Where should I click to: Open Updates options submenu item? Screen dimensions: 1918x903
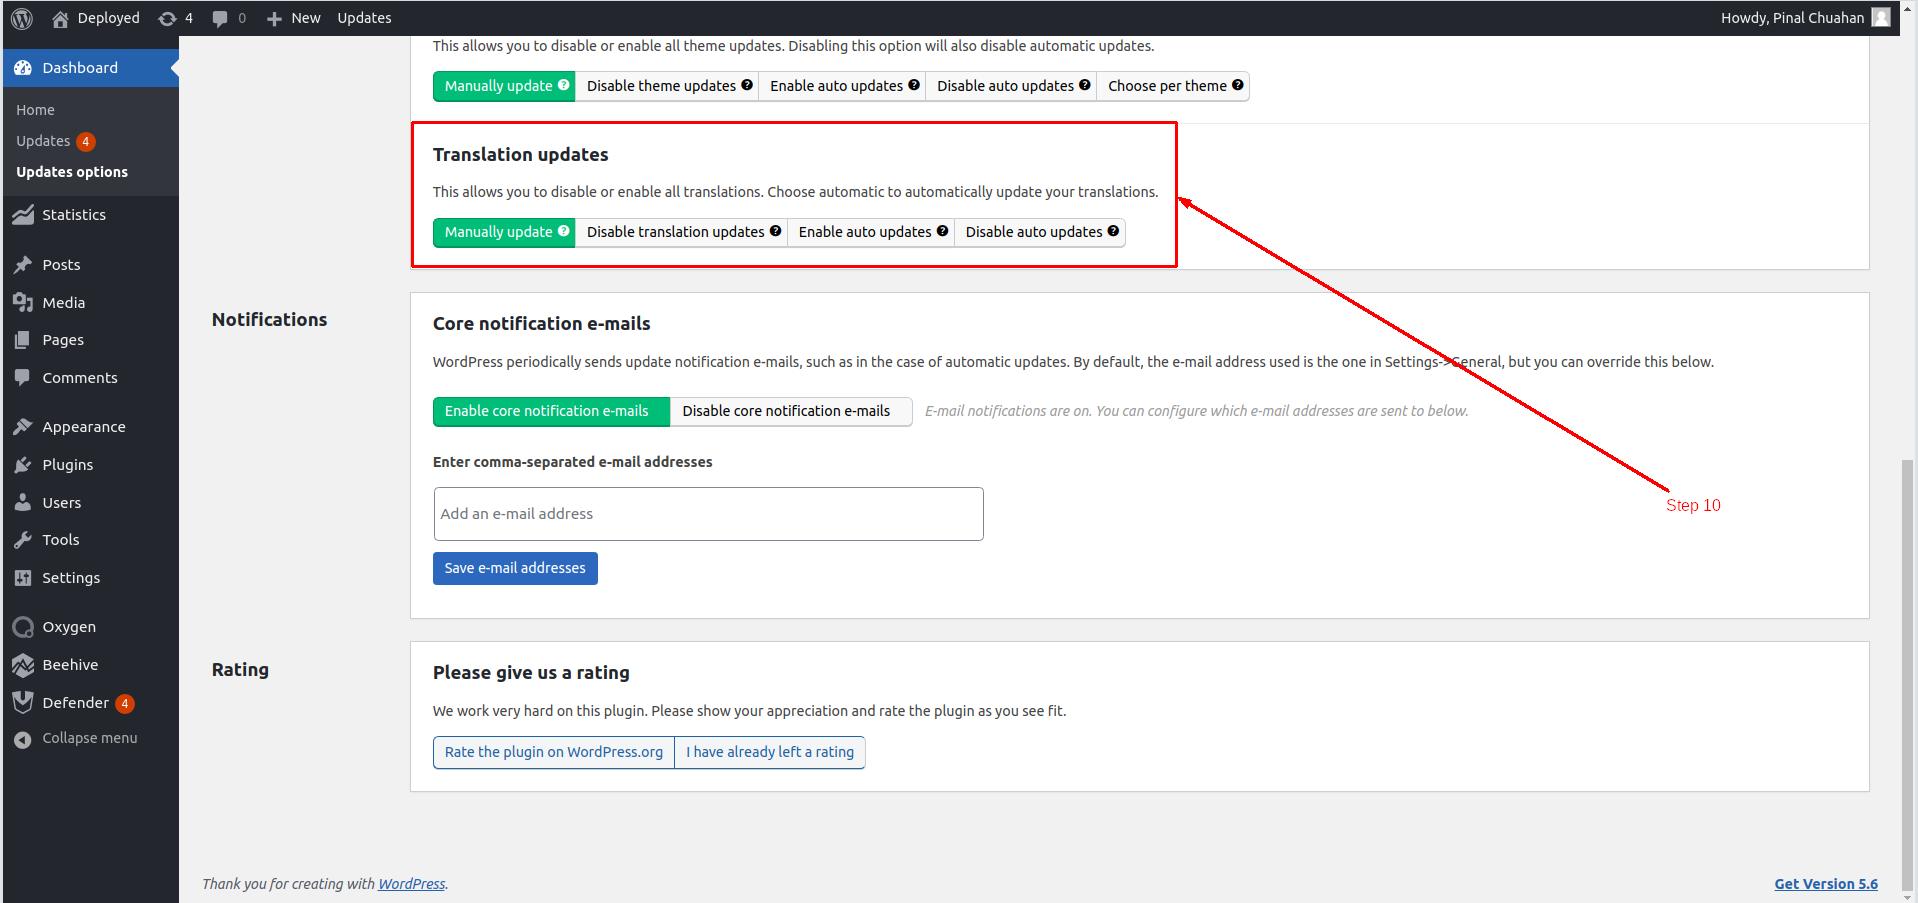click(72, 172)
